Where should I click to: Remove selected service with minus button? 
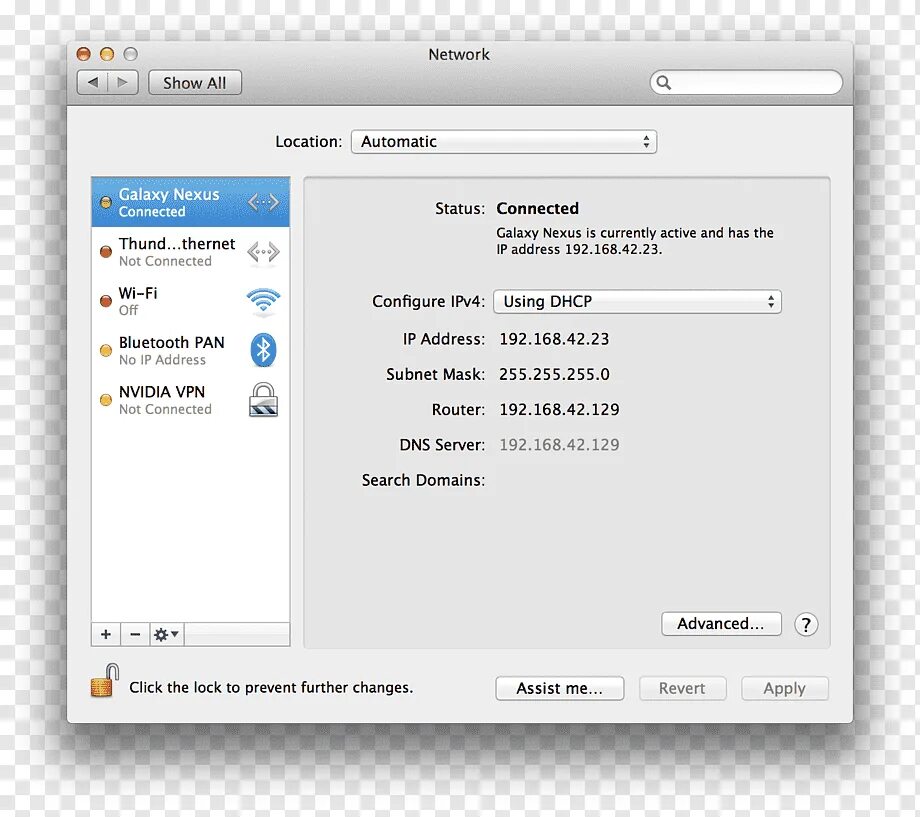(x=135, y=634)
